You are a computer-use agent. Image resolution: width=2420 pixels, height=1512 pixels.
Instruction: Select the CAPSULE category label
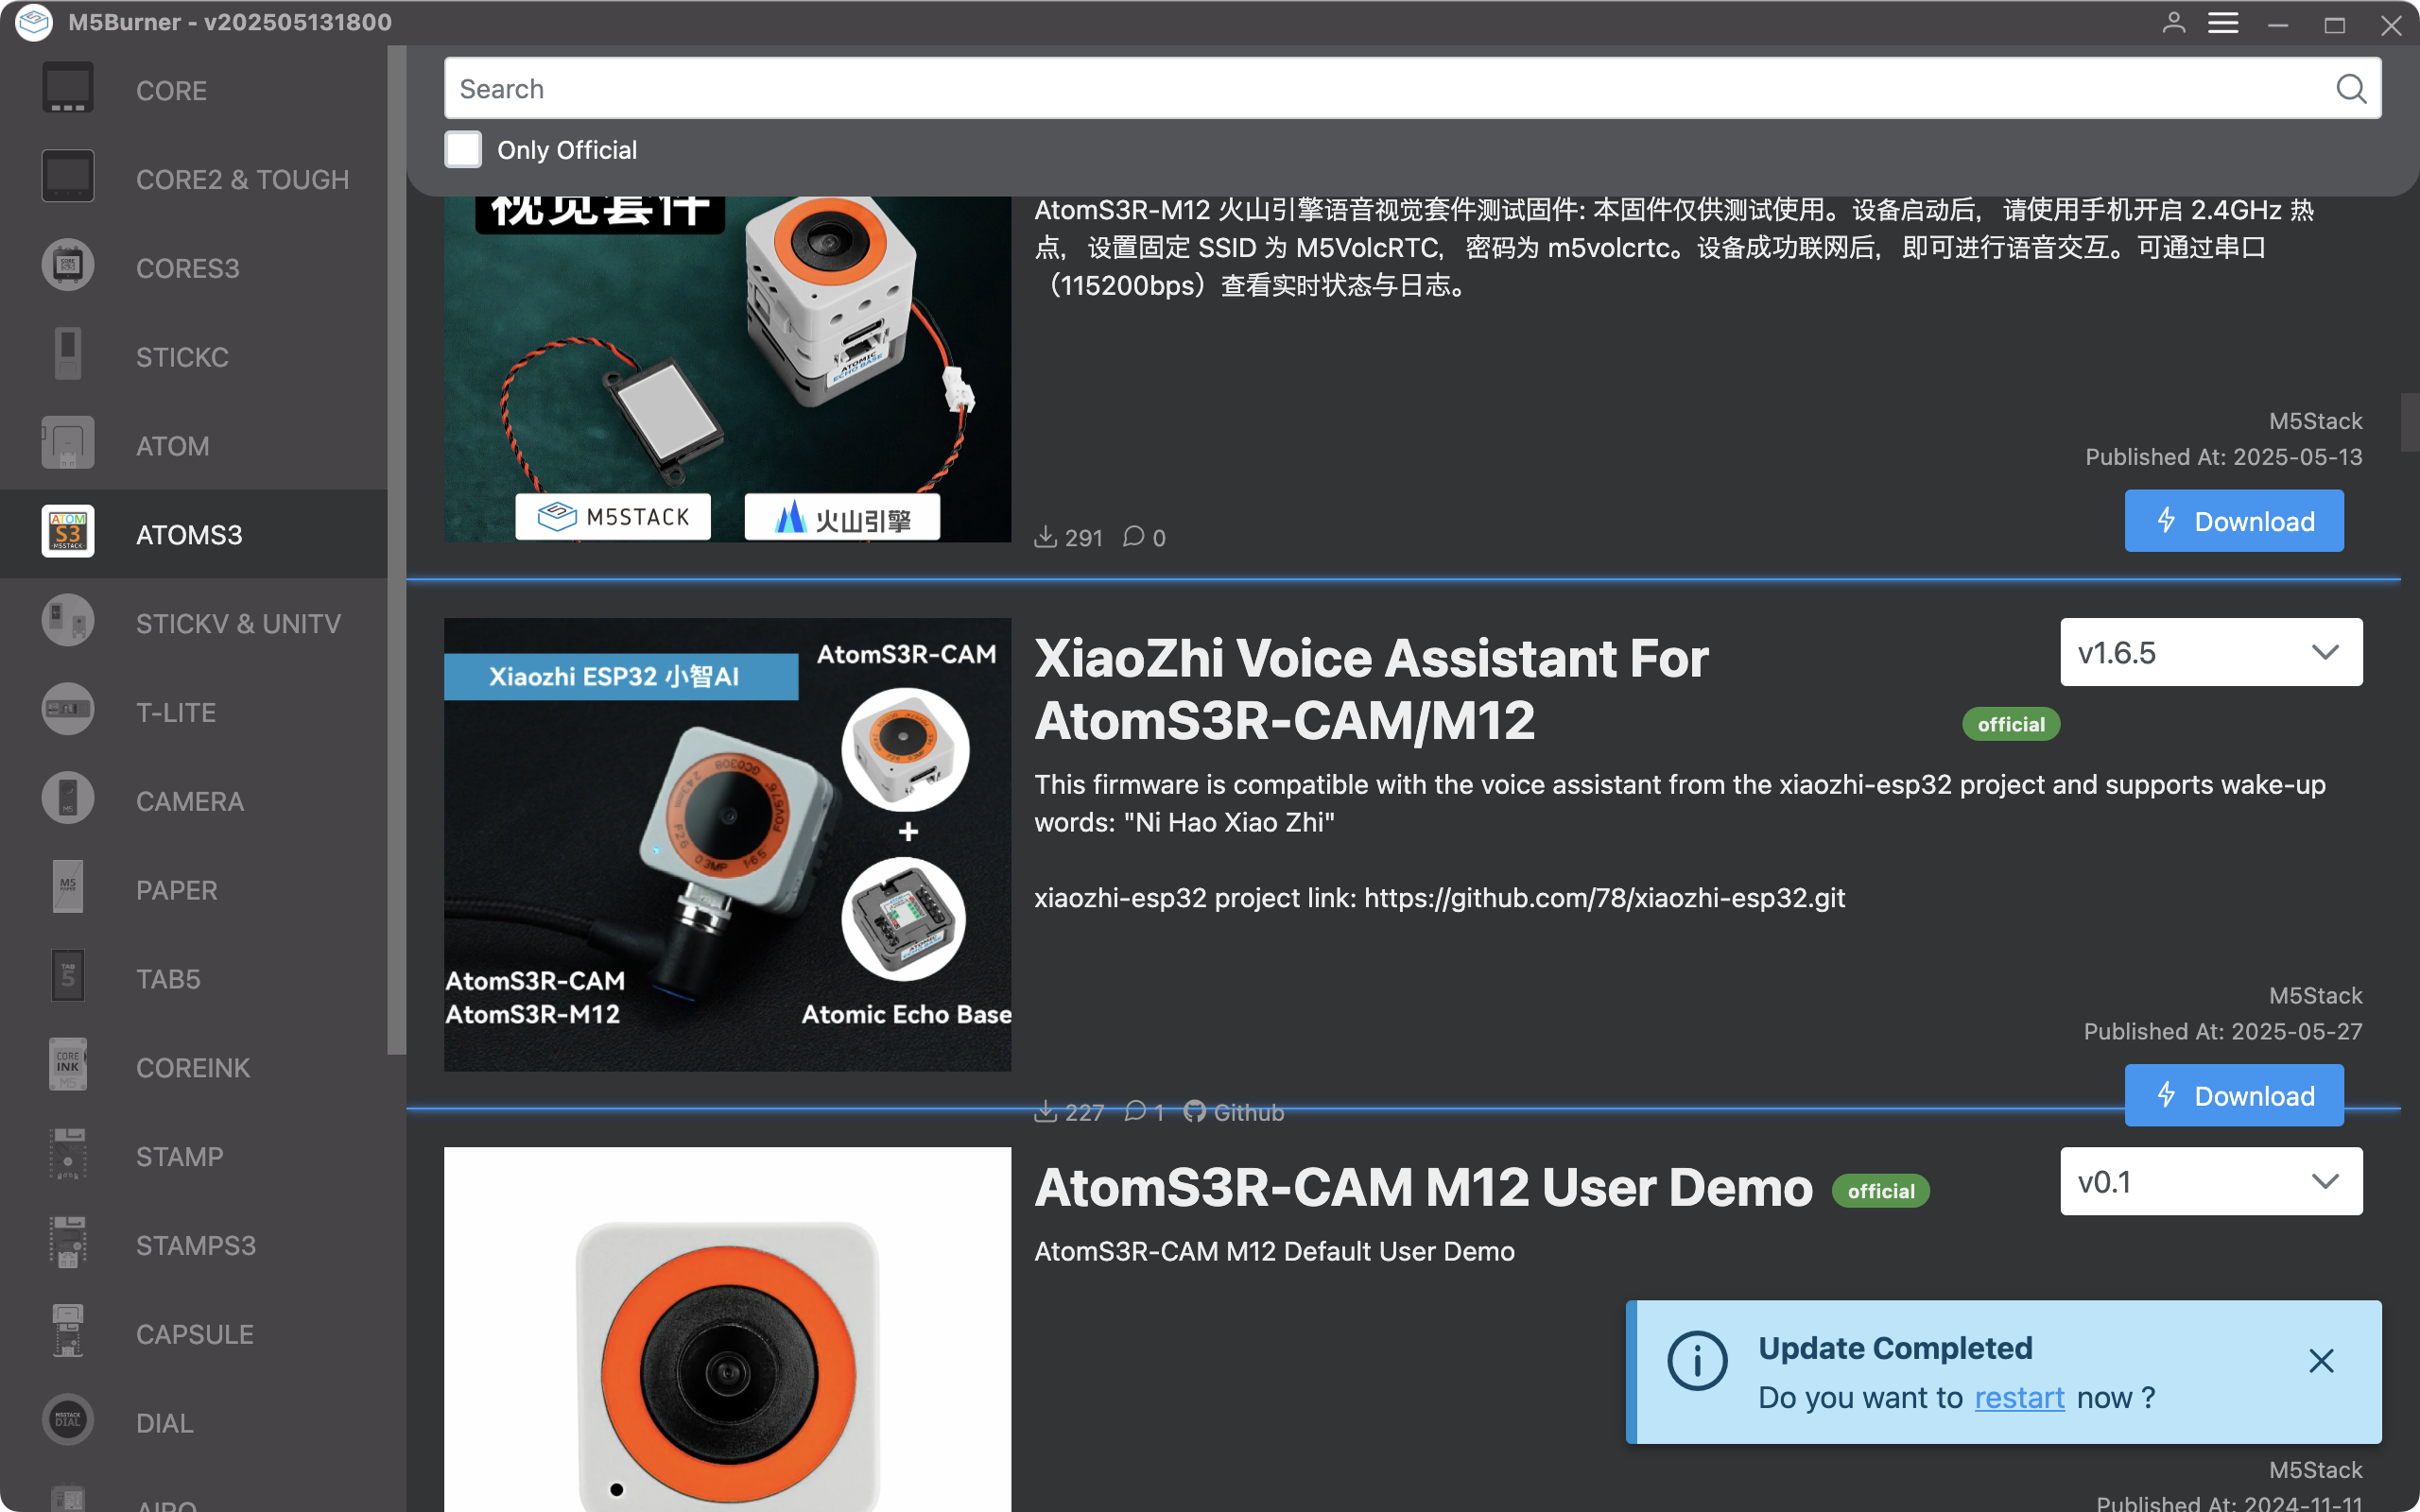195,1336
